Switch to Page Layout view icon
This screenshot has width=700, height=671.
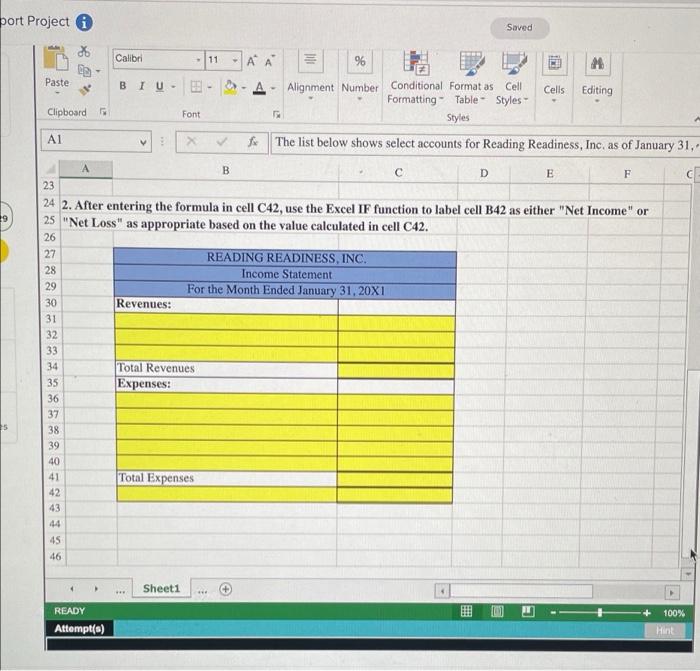(497, 612)
